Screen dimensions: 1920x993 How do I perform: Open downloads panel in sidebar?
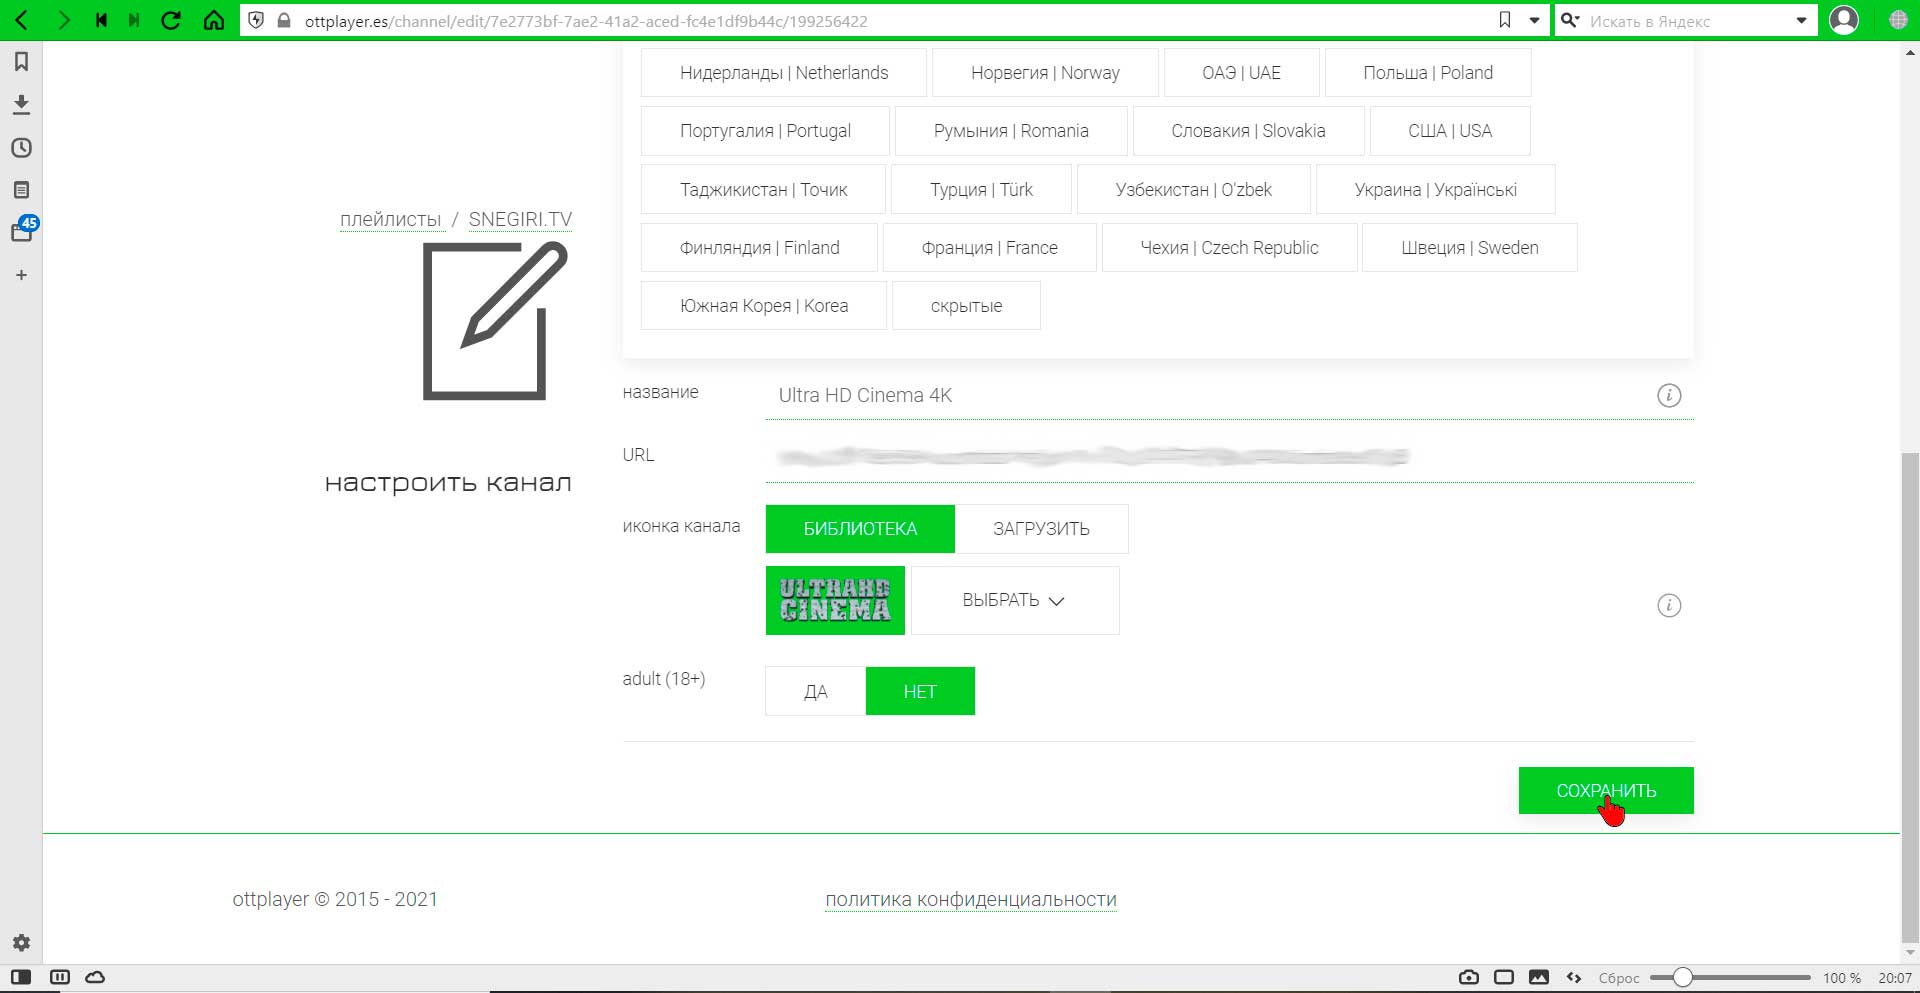click(x=21, y=104)
